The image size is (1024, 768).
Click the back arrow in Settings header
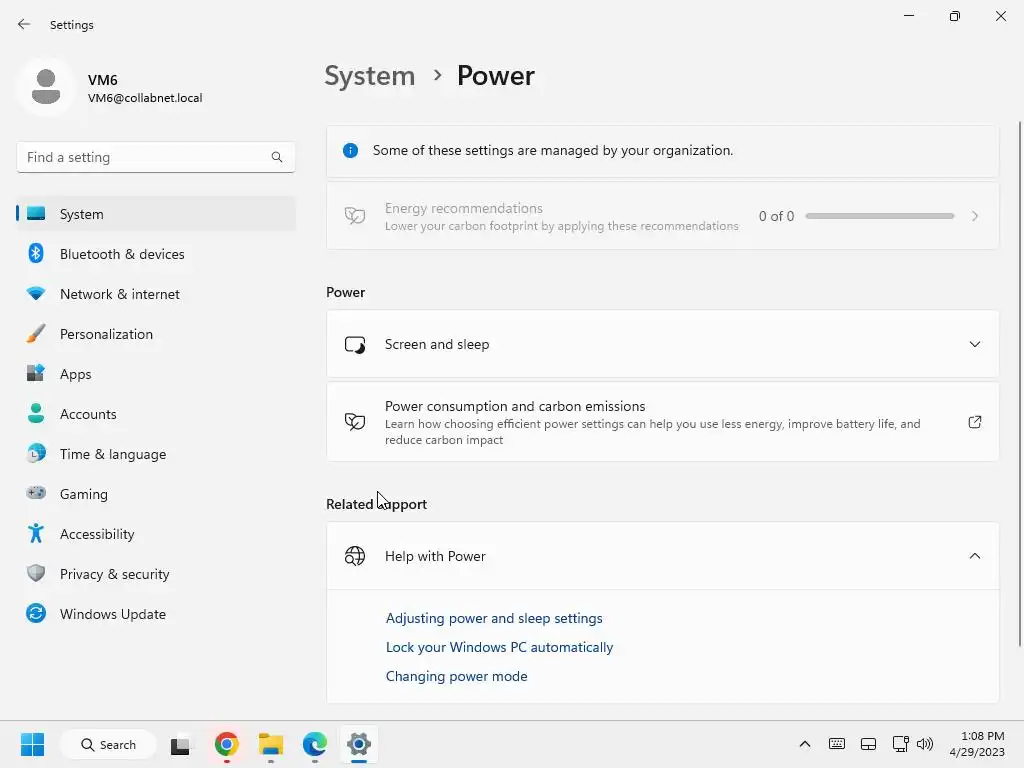[x=24, y=24]
